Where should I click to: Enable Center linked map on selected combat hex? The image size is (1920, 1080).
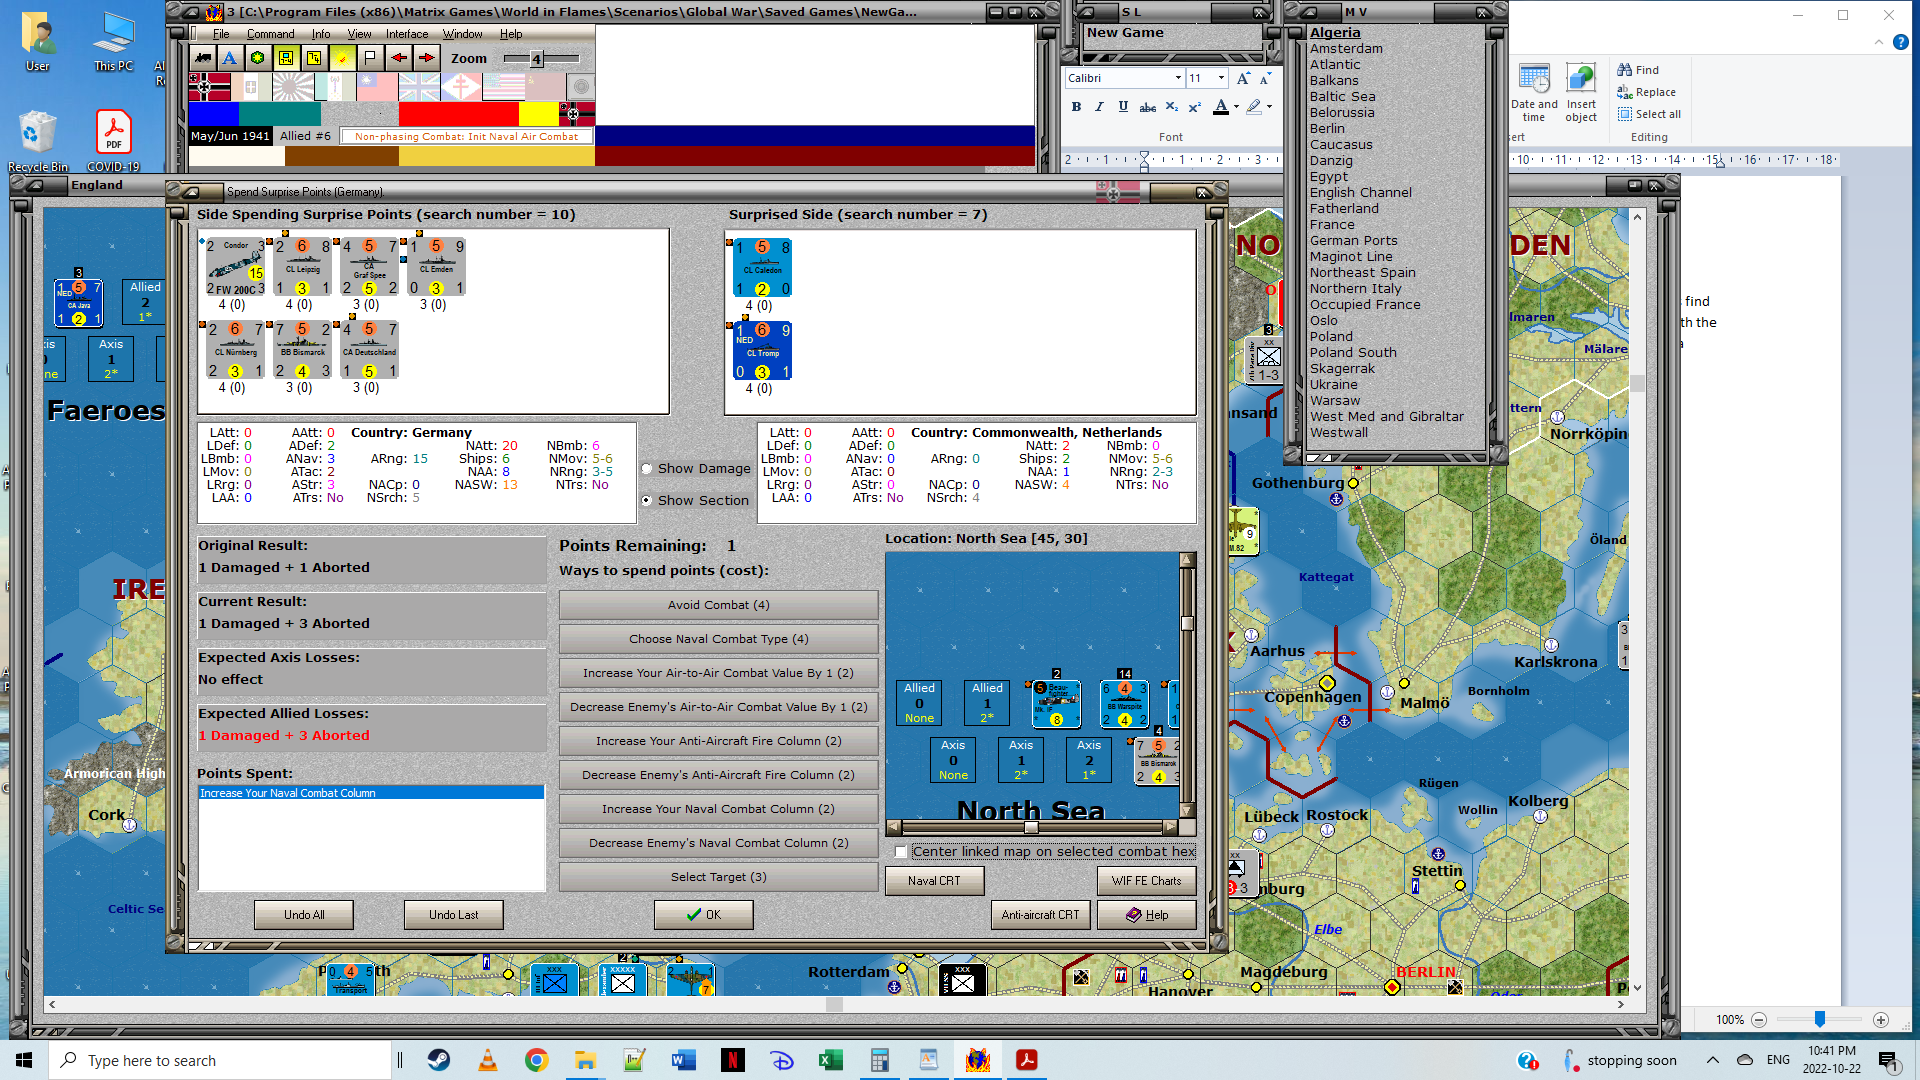901,852
